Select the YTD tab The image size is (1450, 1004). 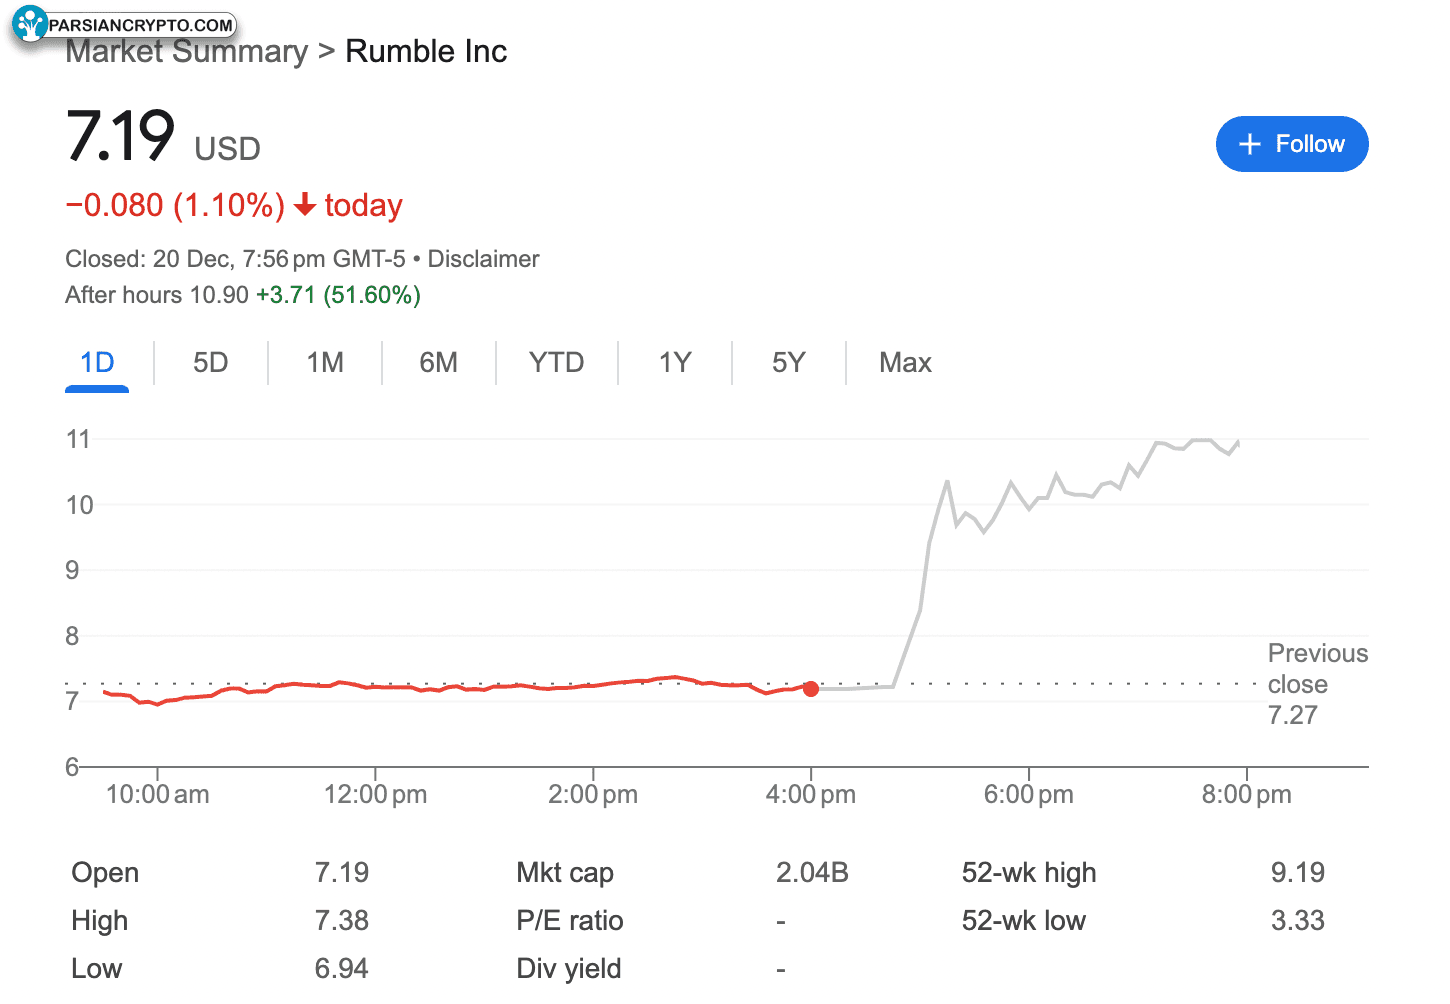point(556,362)
